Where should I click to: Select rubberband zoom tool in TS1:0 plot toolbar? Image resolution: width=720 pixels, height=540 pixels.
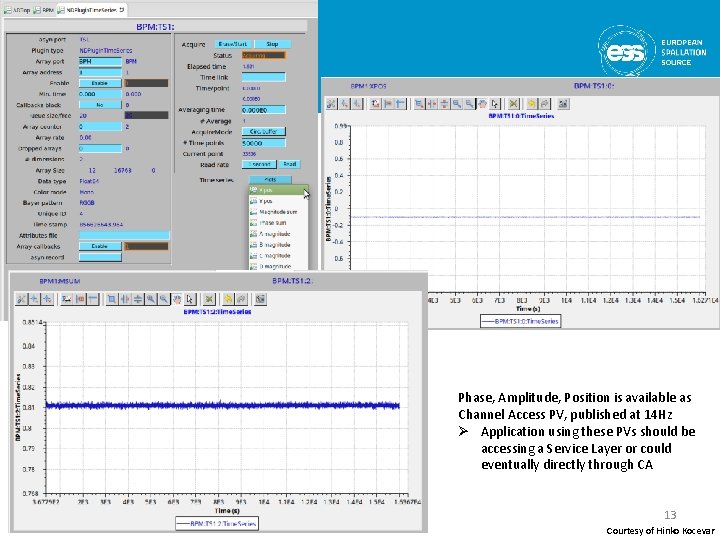(419, 104)
